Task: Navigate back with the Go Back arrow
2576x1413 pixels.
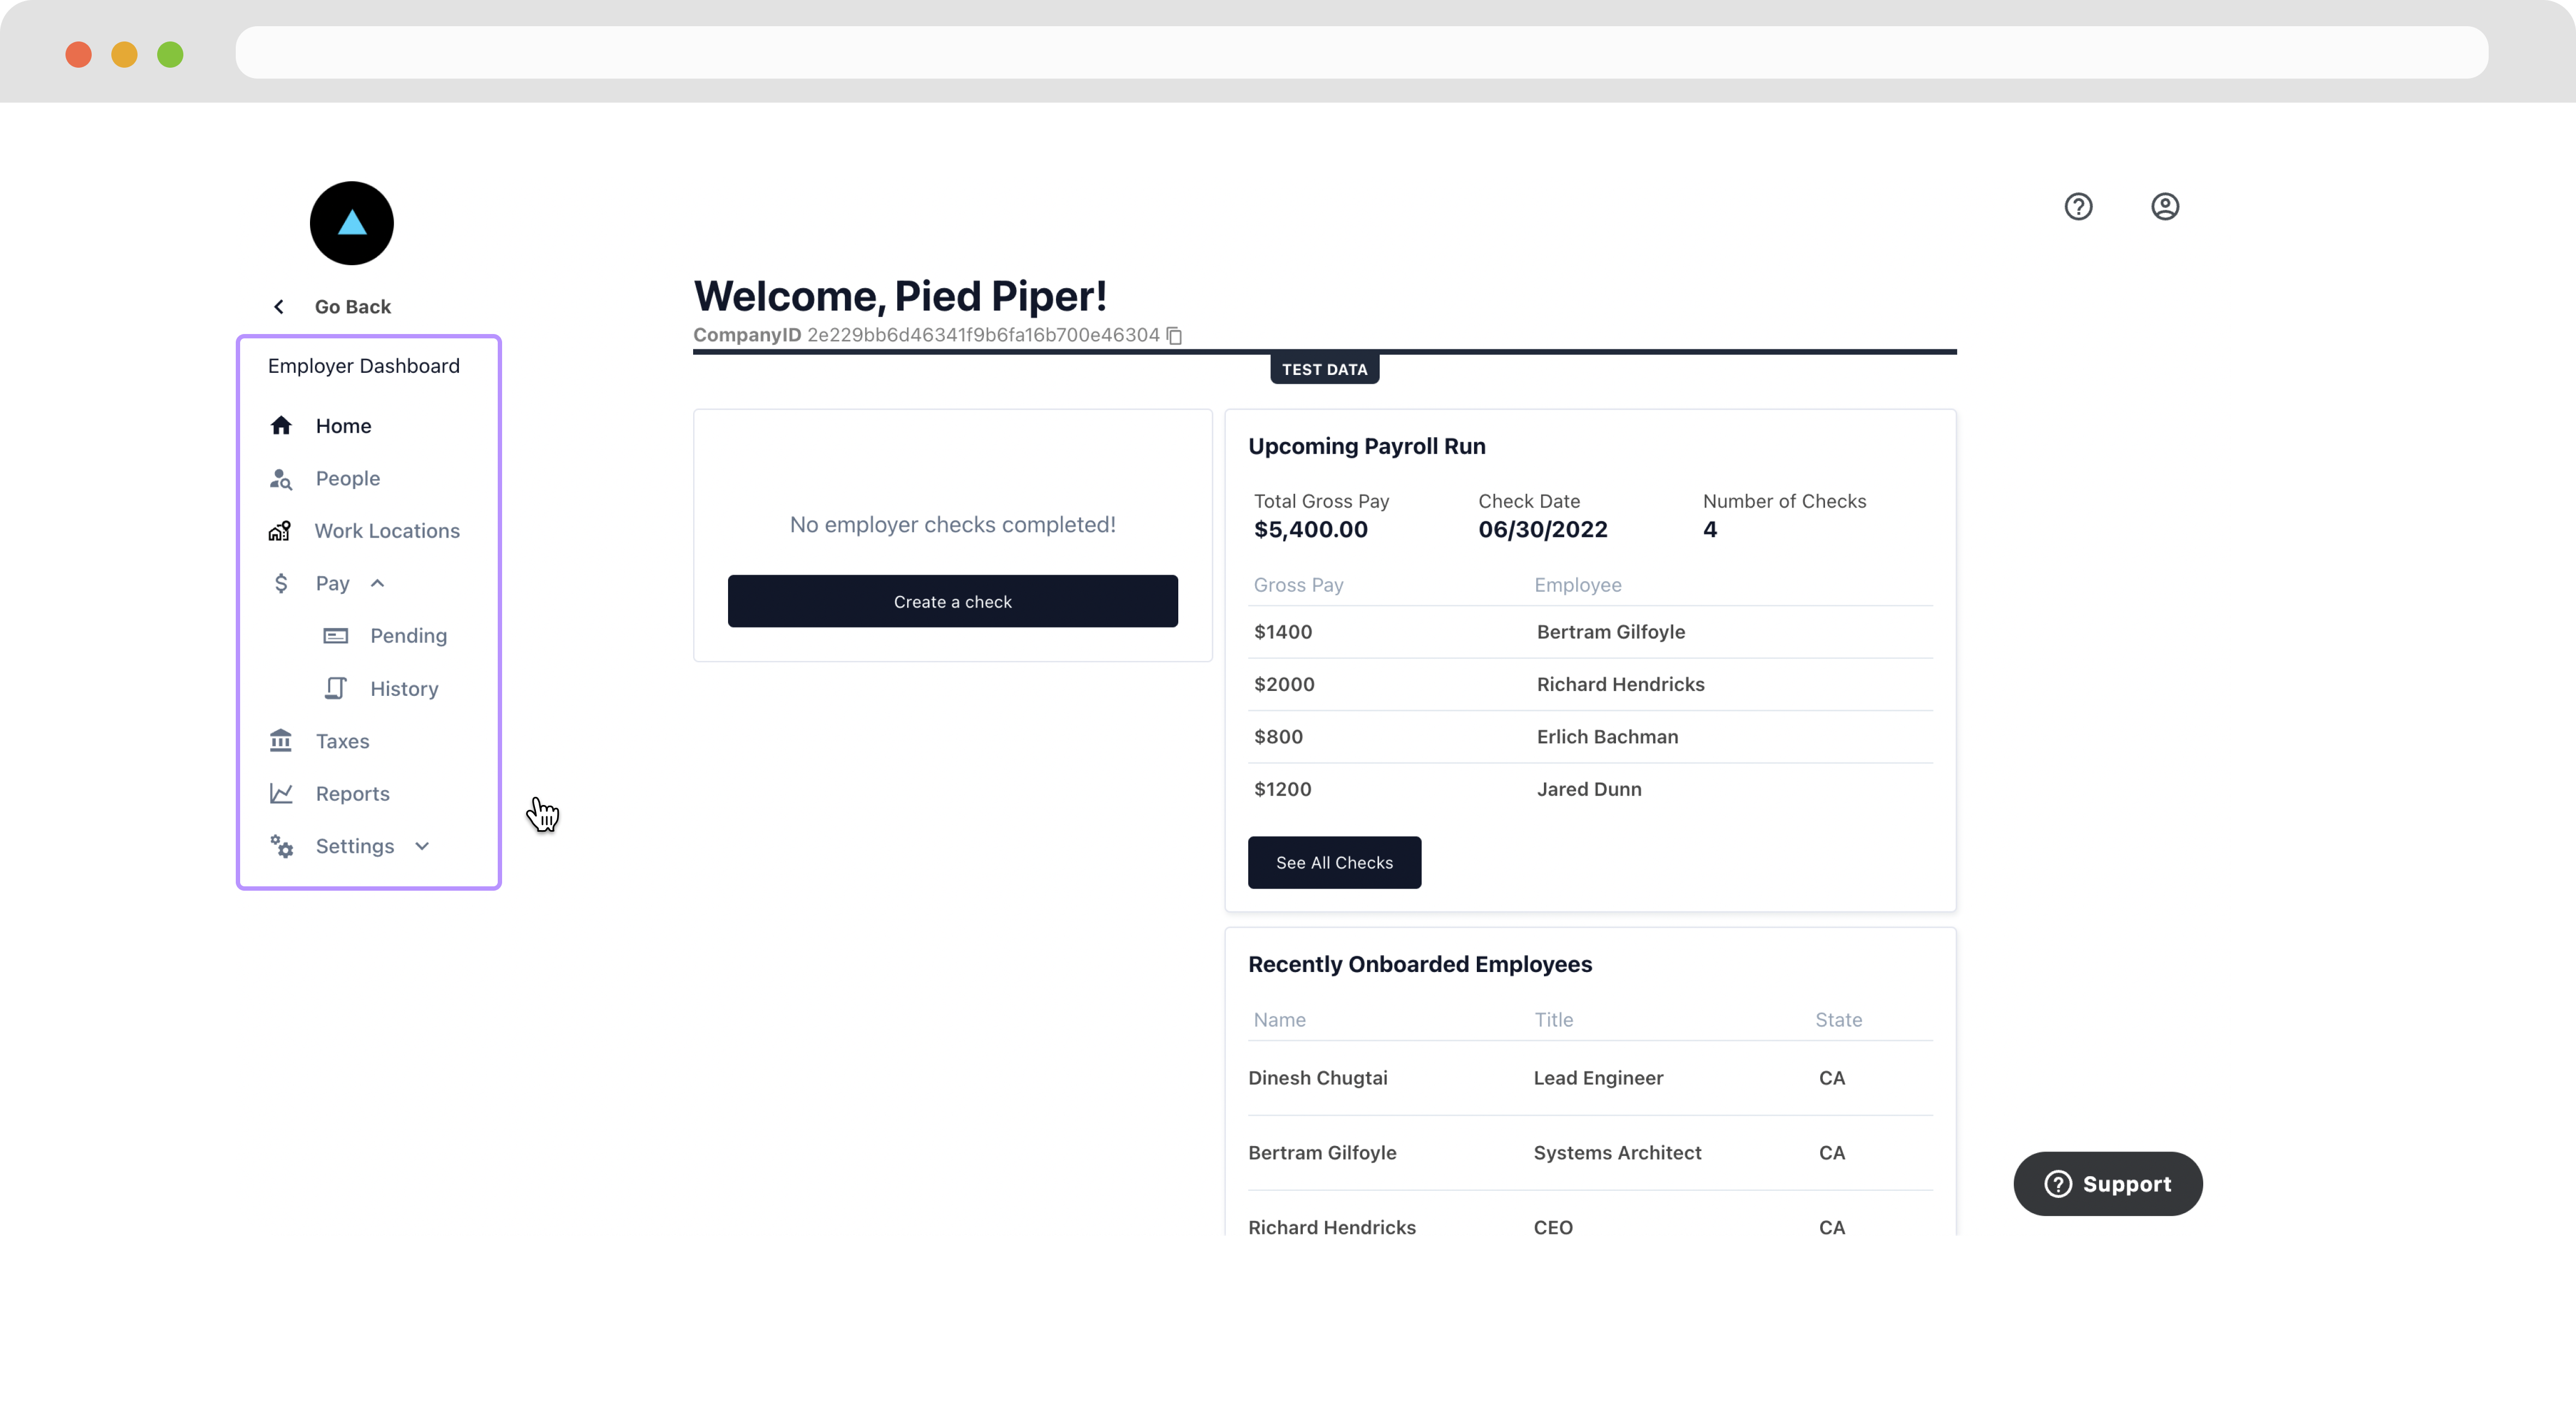Action: coord(279,307)
